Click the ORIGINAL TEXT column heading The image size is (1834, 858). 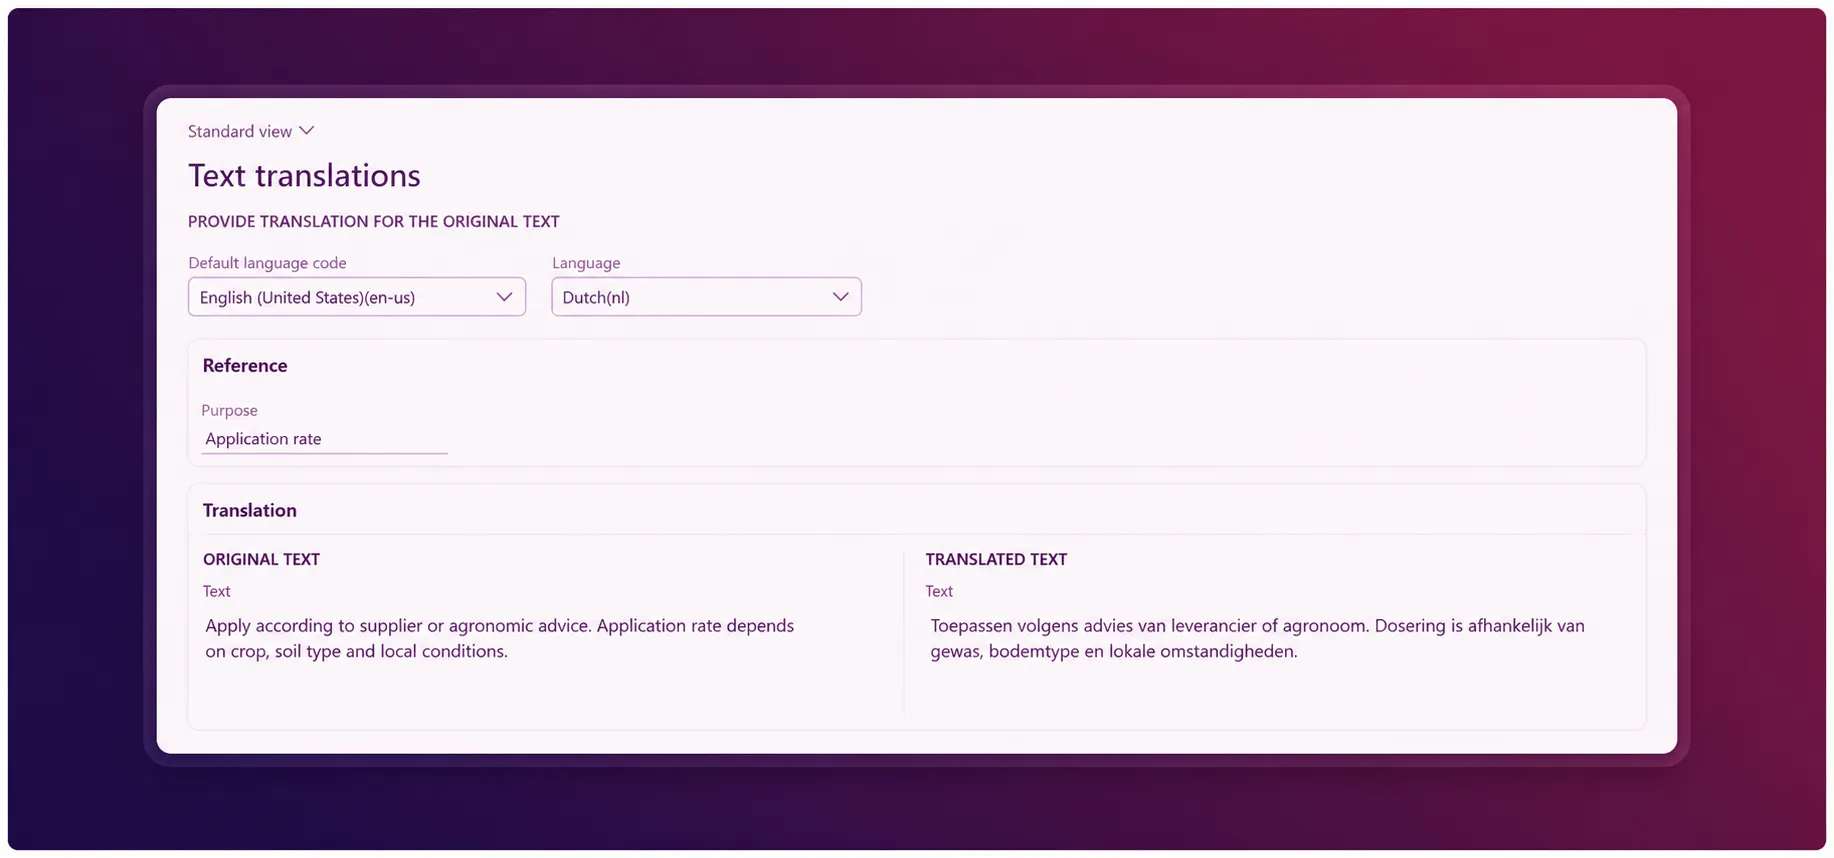pos(261,560)
